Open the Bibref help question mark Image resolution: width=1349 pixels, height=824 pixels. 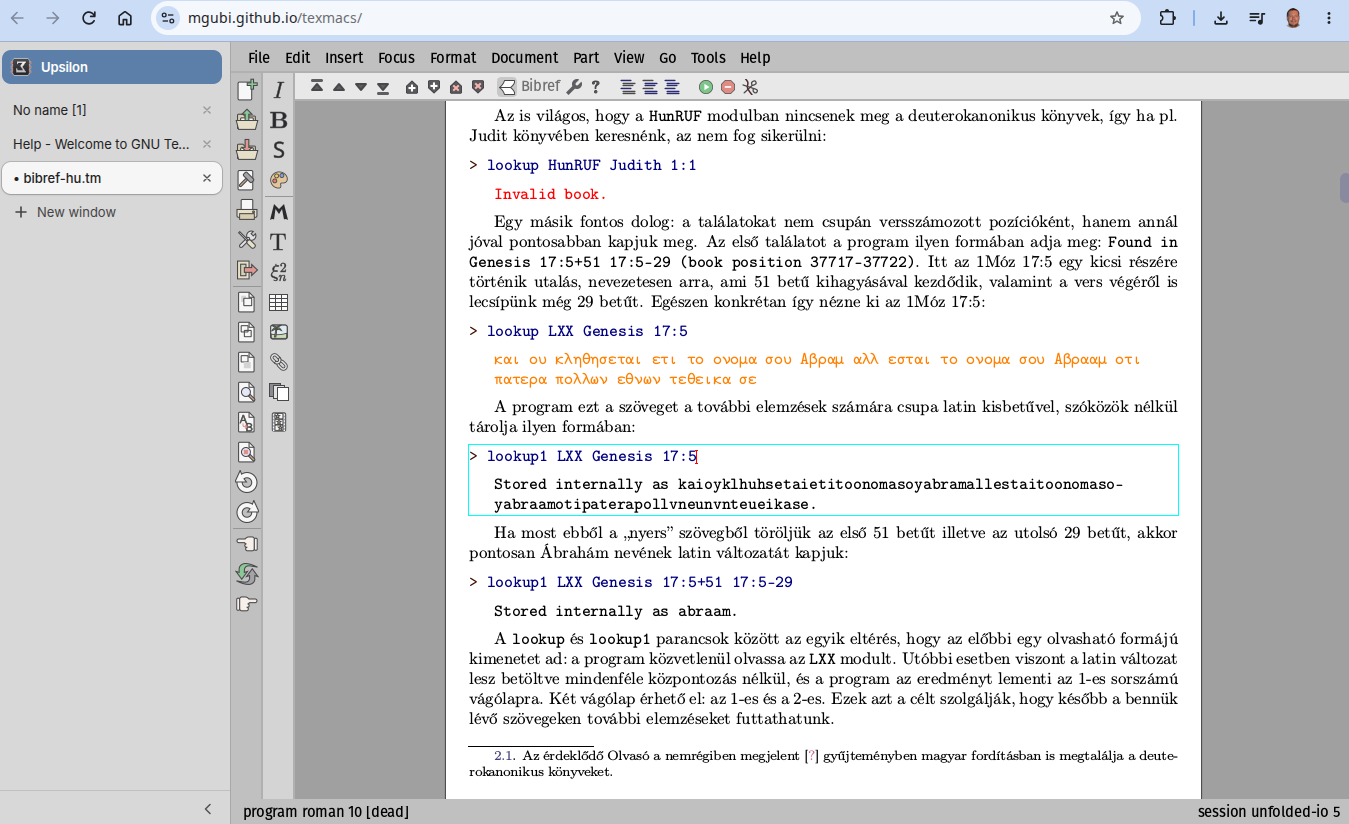(x=596, y=87)
